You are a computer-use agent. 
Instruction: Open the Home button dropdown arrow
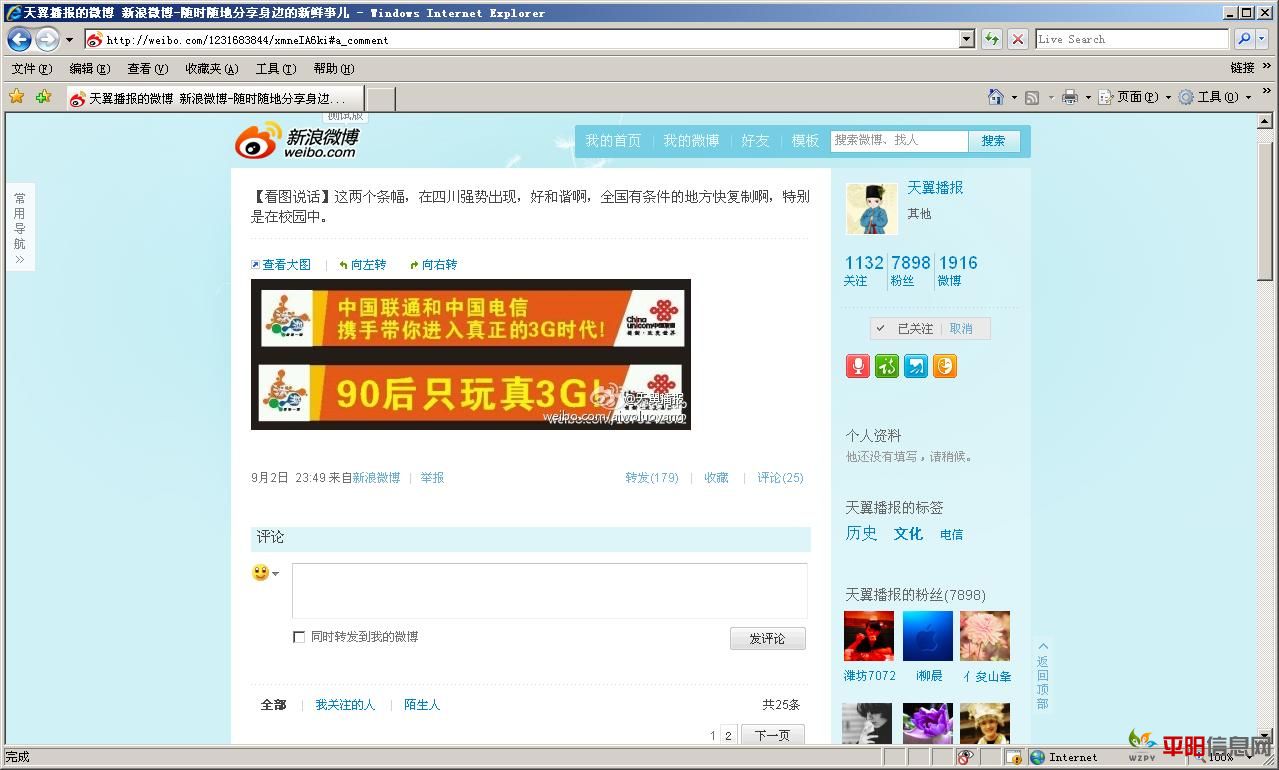point(1013,98)
